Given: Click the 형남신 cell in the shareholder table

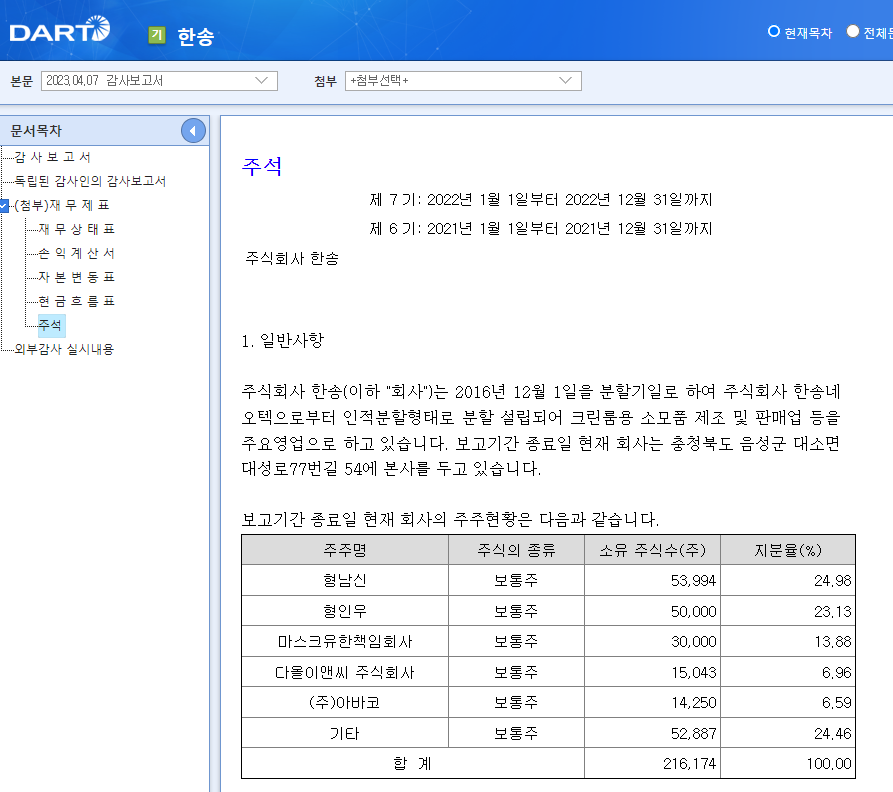Looking at the screenshot, I should click(x=344, y=579).
